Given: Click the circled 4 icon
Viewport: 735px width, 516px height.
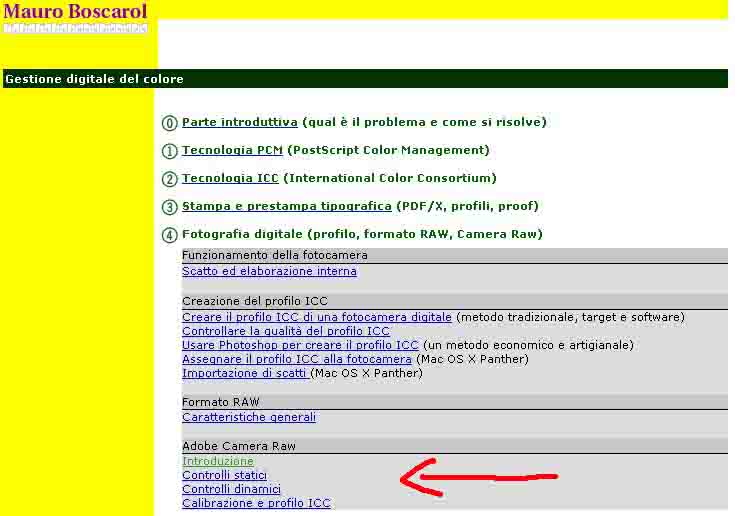Looking at the screenshot, I should [169, 235].
